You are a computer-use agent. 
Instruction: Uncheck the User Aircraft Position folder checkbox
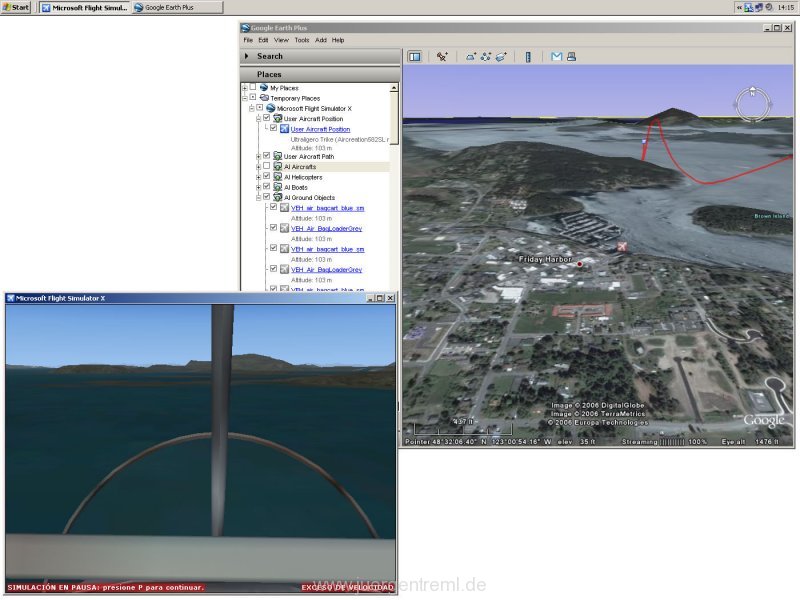[266, 118]
